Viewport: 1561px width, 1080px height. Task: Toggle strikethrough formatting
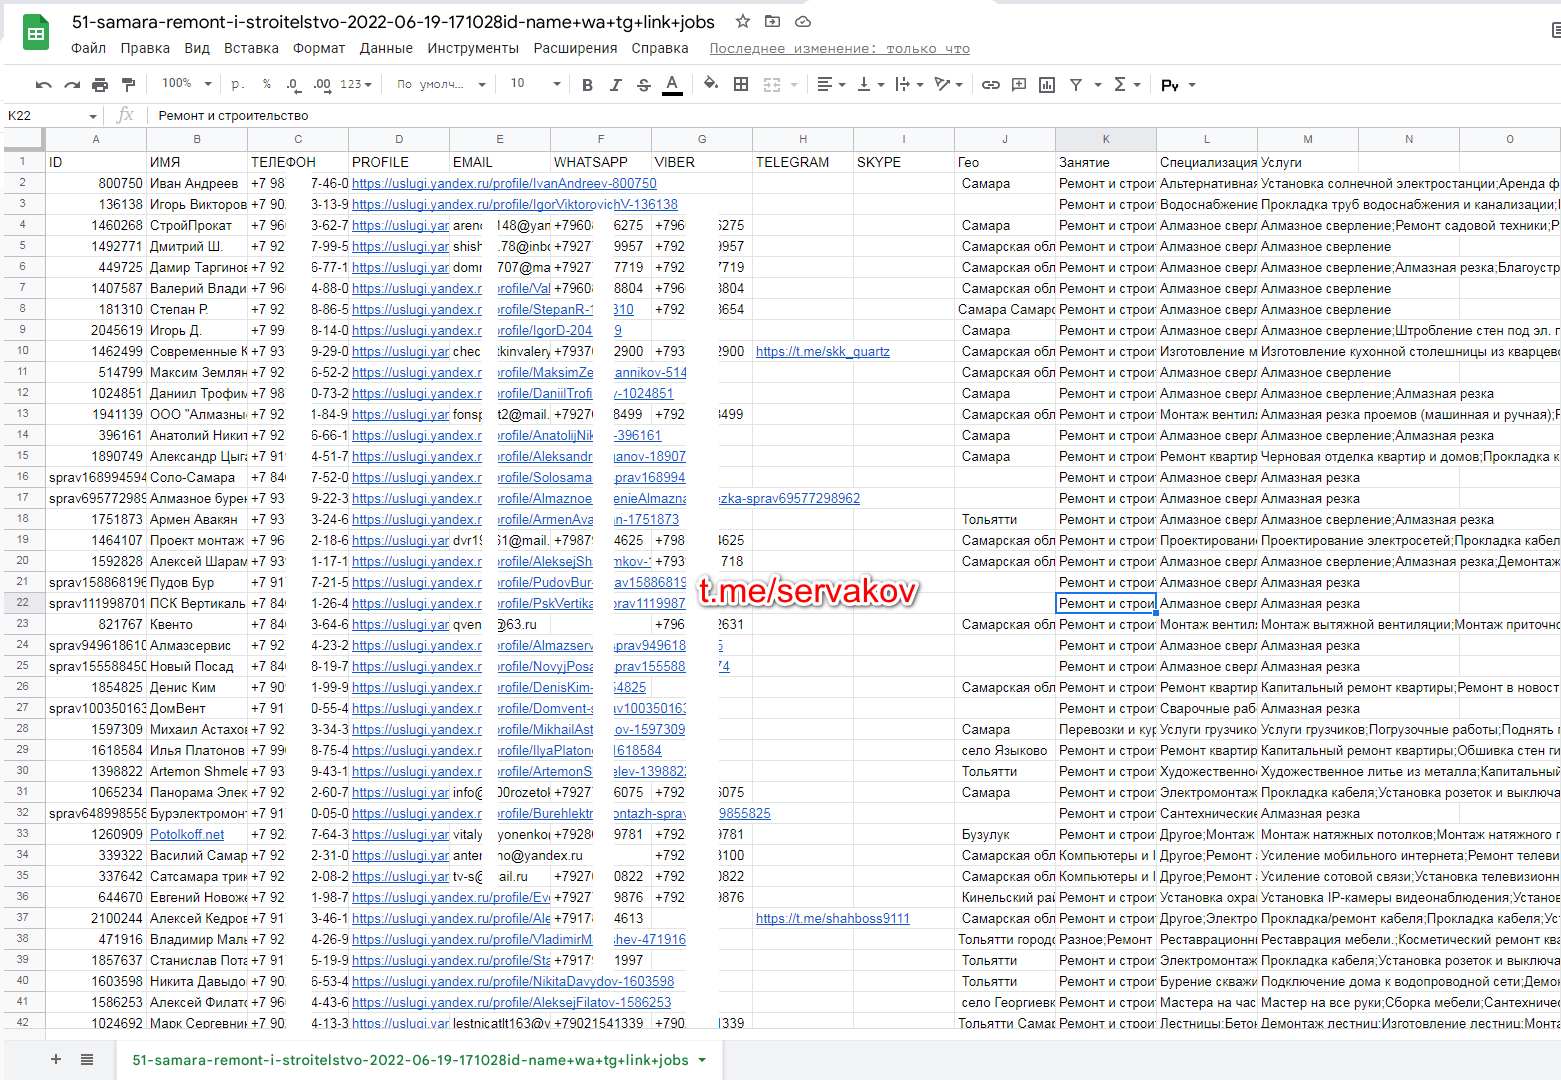[x=643, y=85]
